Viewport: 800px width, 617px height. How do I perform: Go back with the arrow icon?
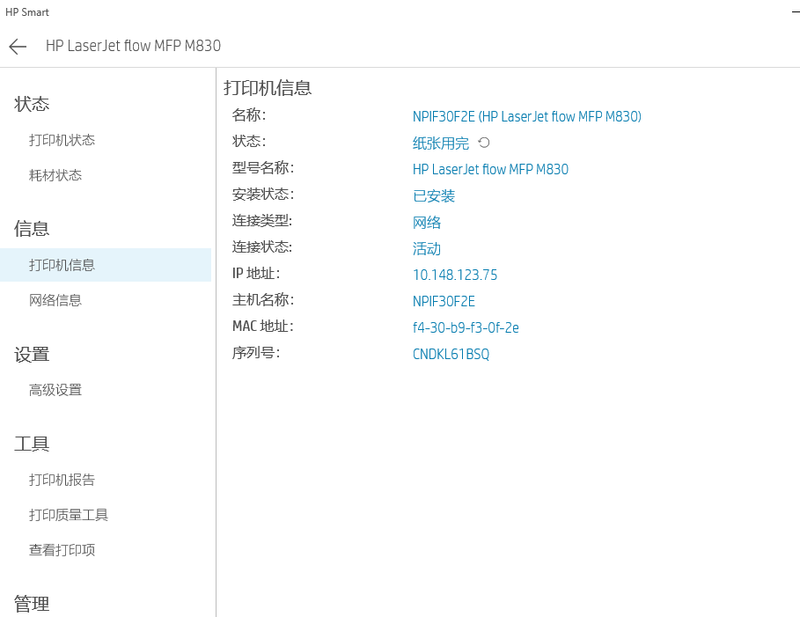(x=17, y=46)
